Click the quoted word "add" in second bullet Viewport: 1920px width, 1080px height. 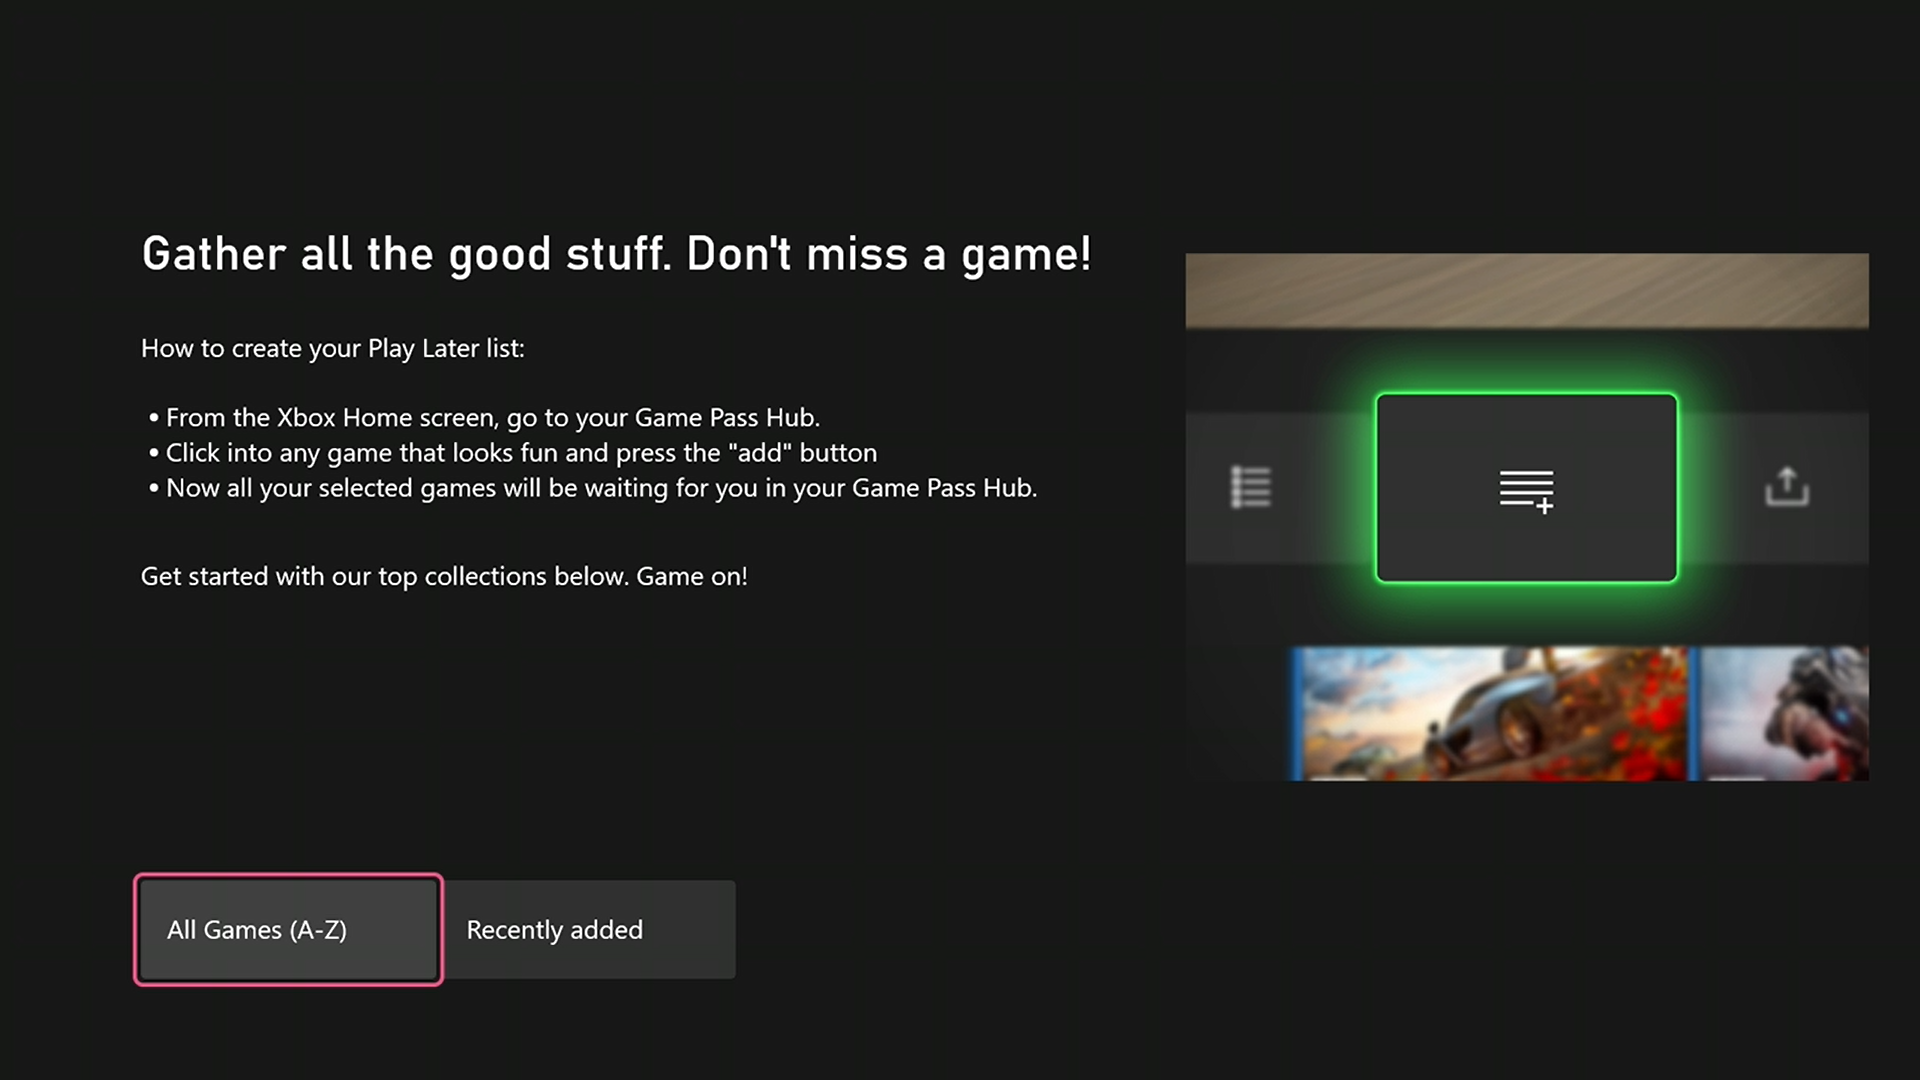[759, 453]
